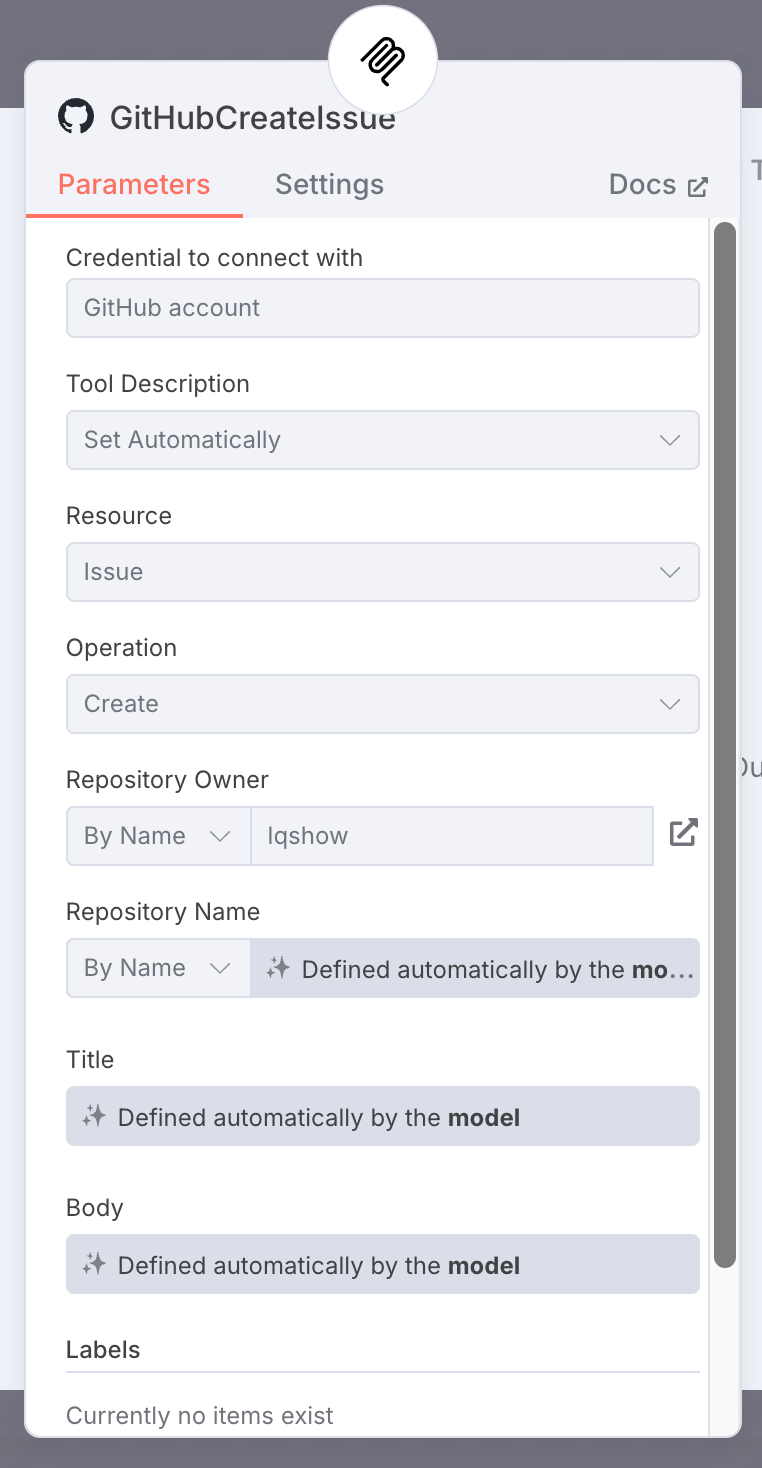The width and height of the screenshot is (762, 1468).
Task: Open Repository Owner external link icon
Action: [x=683, y=833]
